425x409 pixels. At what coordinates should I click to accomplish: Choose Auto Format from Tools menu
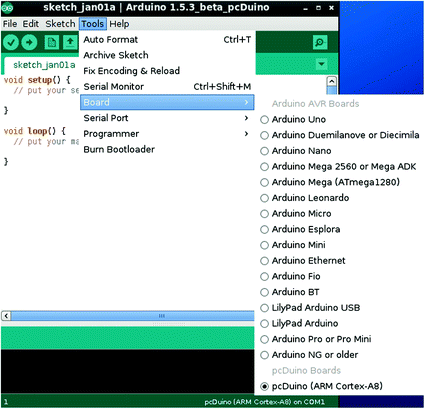167,40
